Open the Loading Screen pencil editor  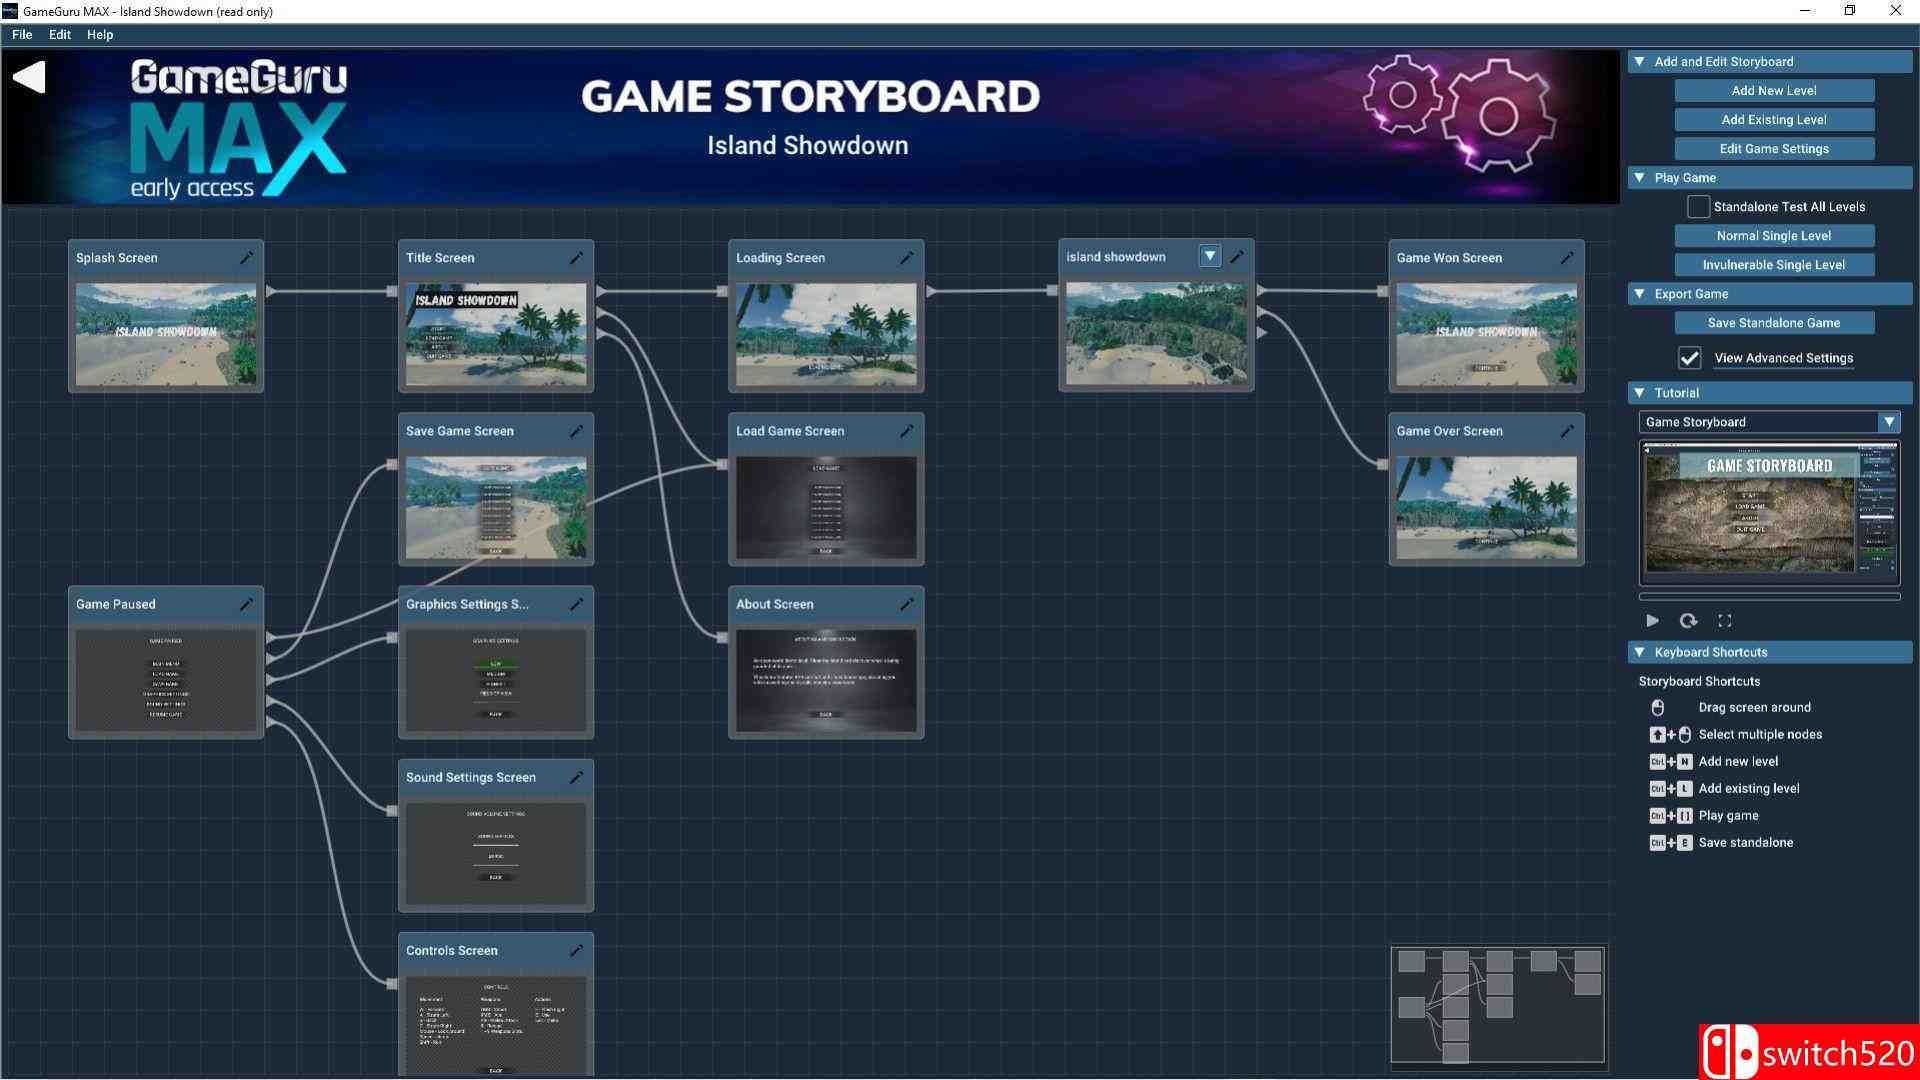906,258
